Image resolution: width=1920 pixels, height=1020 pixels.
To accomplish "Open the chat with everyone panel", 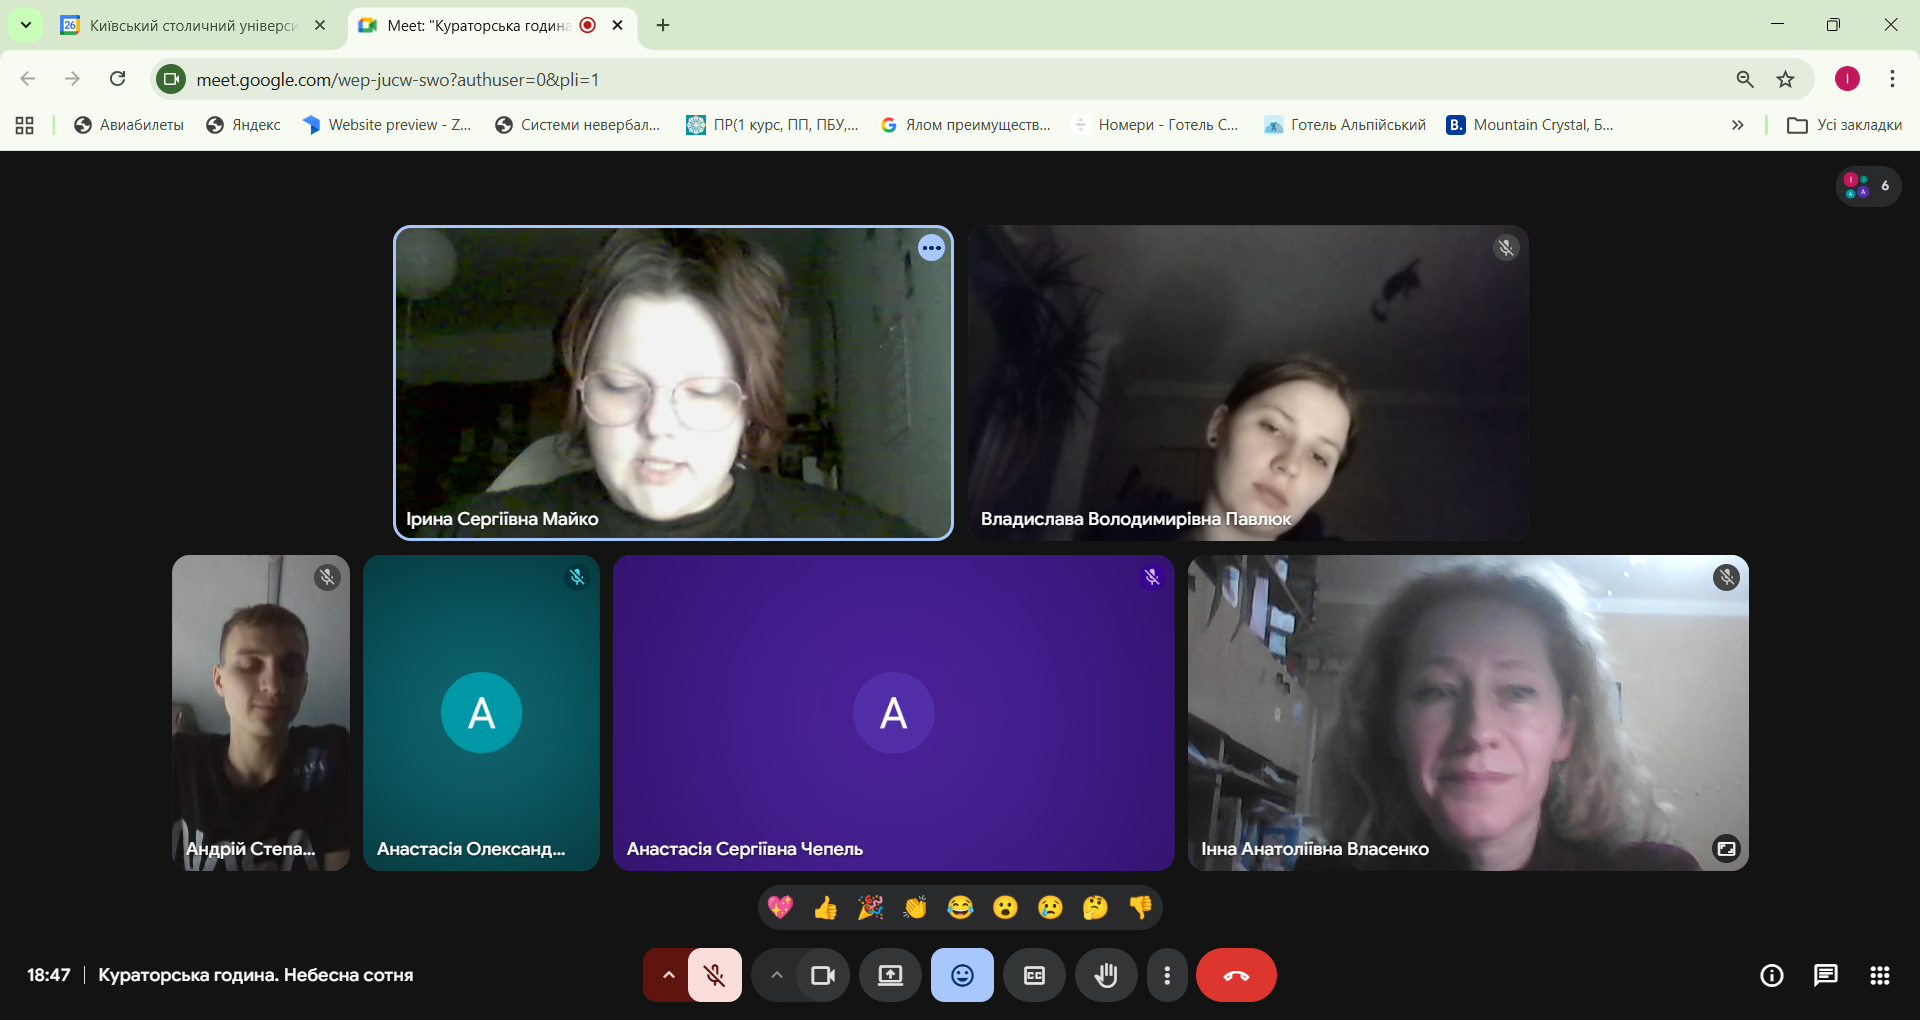I will coord(1825,975).
